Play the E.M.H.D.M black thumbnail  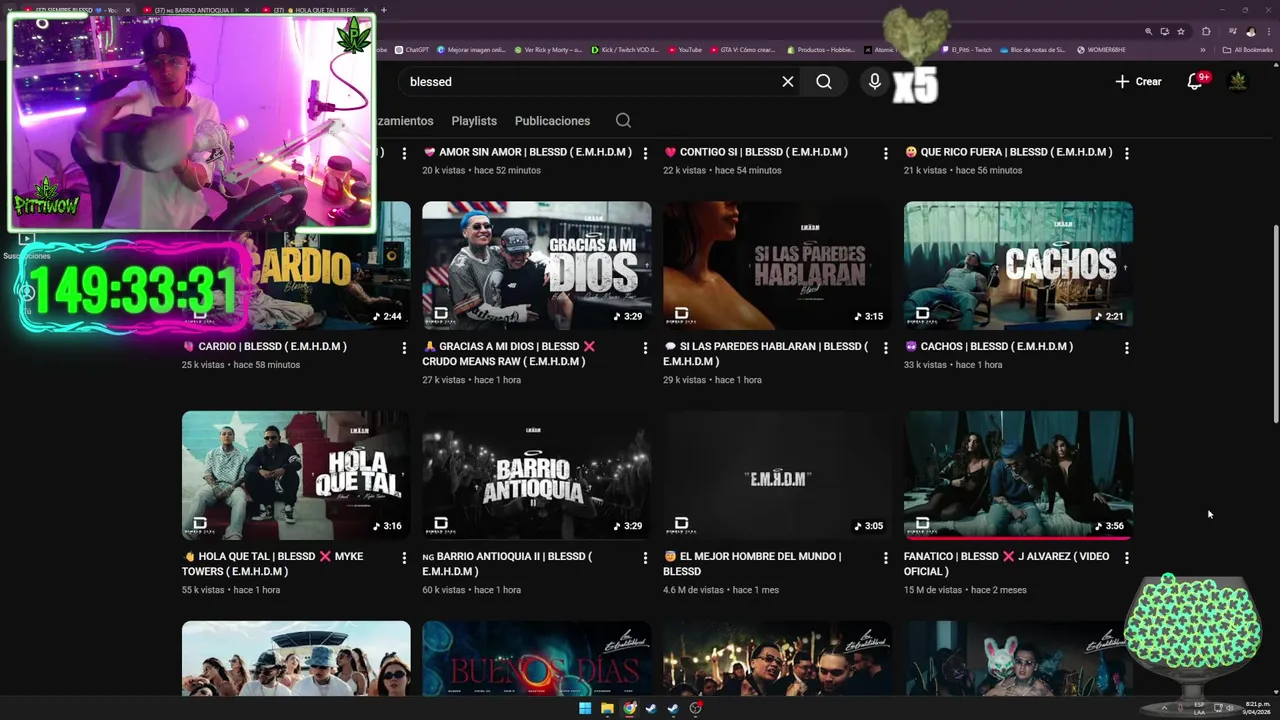point(777,475)
